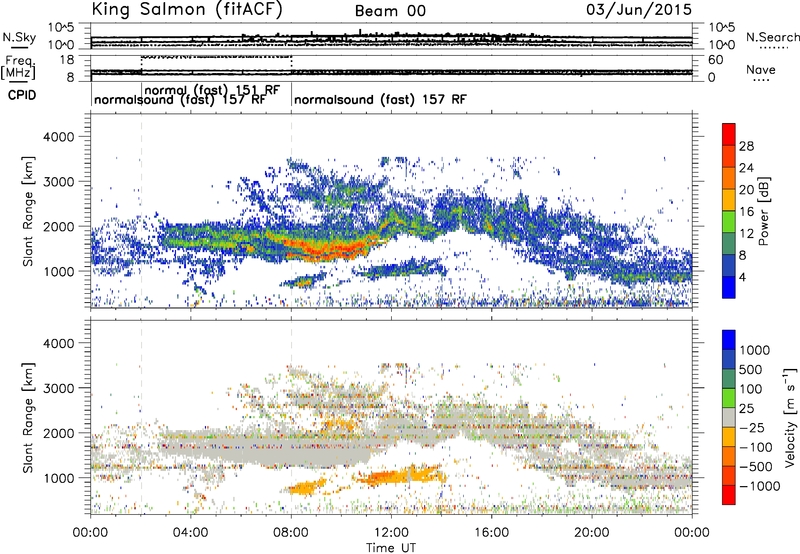This screenshot has width=800, height=554.
Task: Click the dashed 08:00 marker in power panel
Action: [x=291, y=210]
